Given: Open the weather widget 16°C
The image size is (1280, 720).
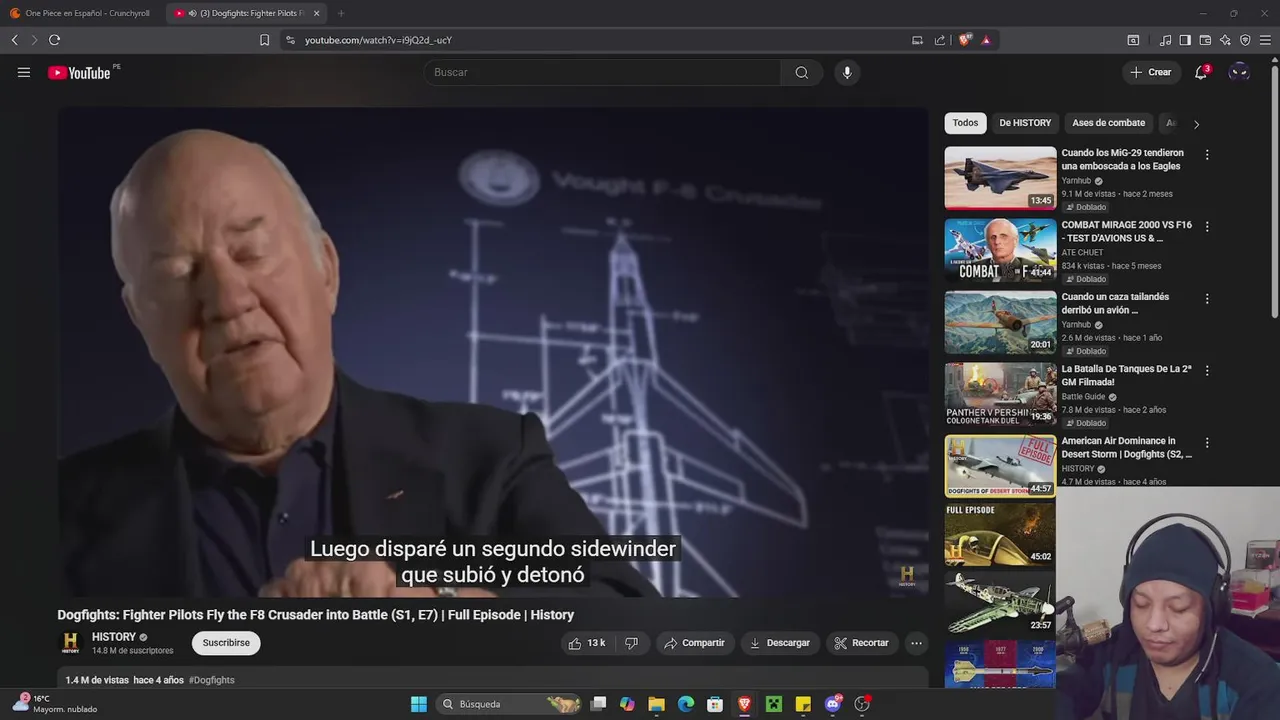Looking at the screenshot, I should tap(55, 704).
